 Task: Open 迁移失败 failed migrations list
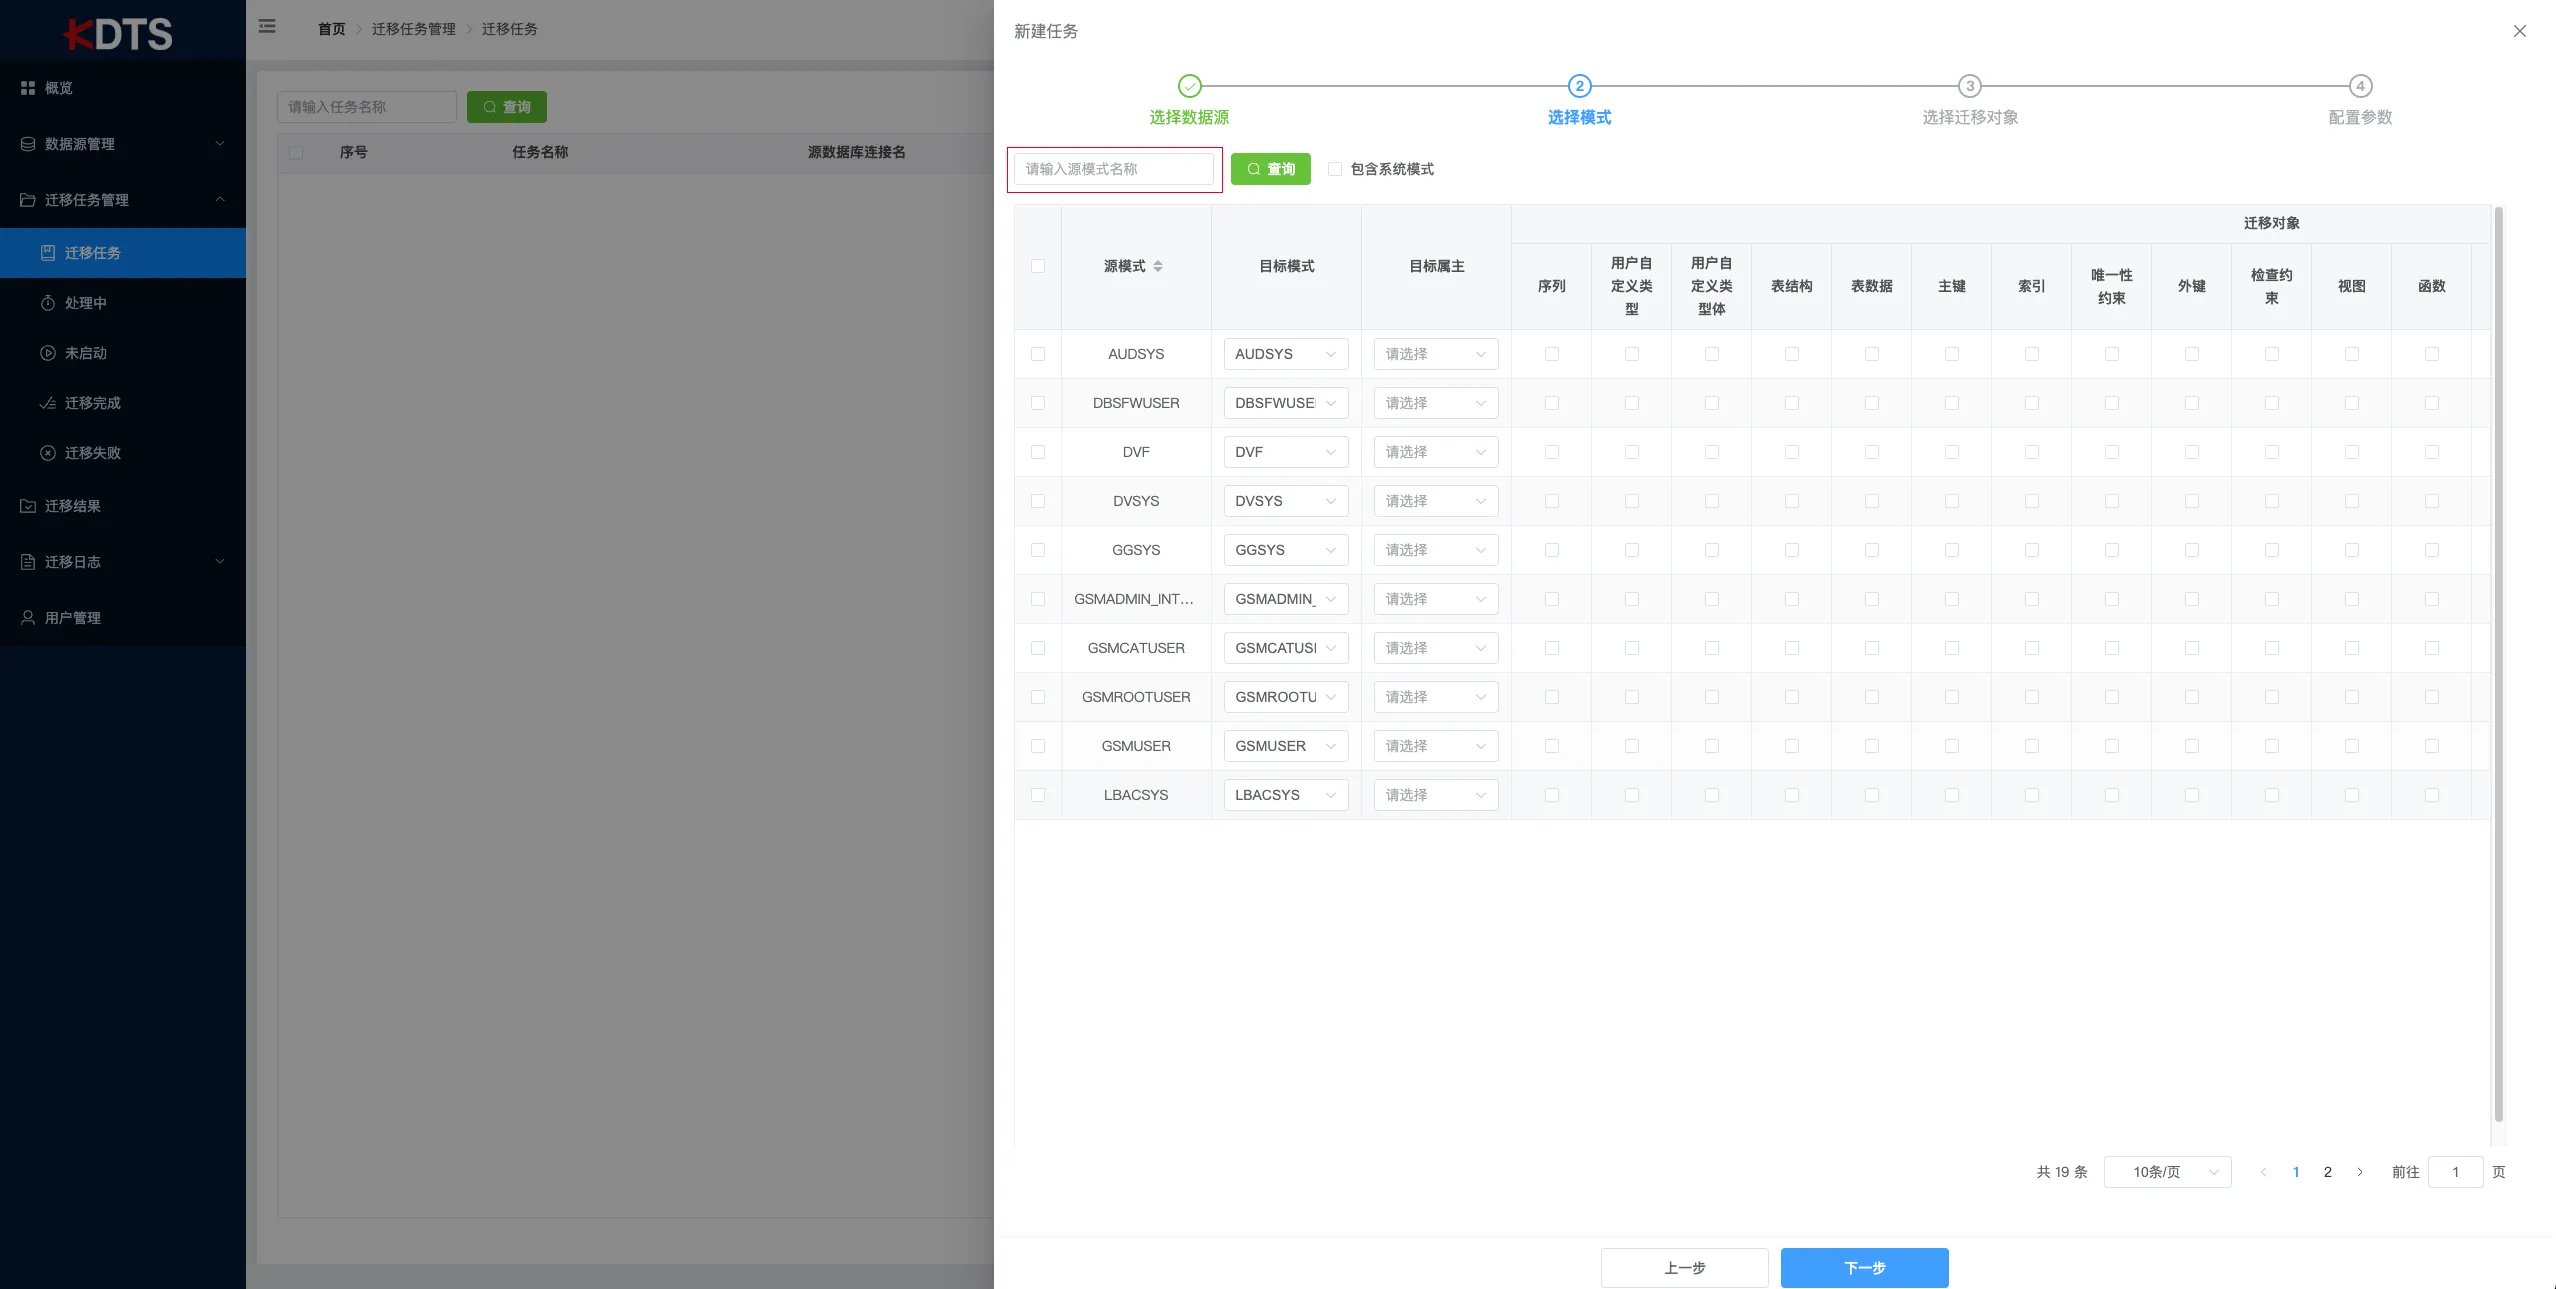coord(94,452)
